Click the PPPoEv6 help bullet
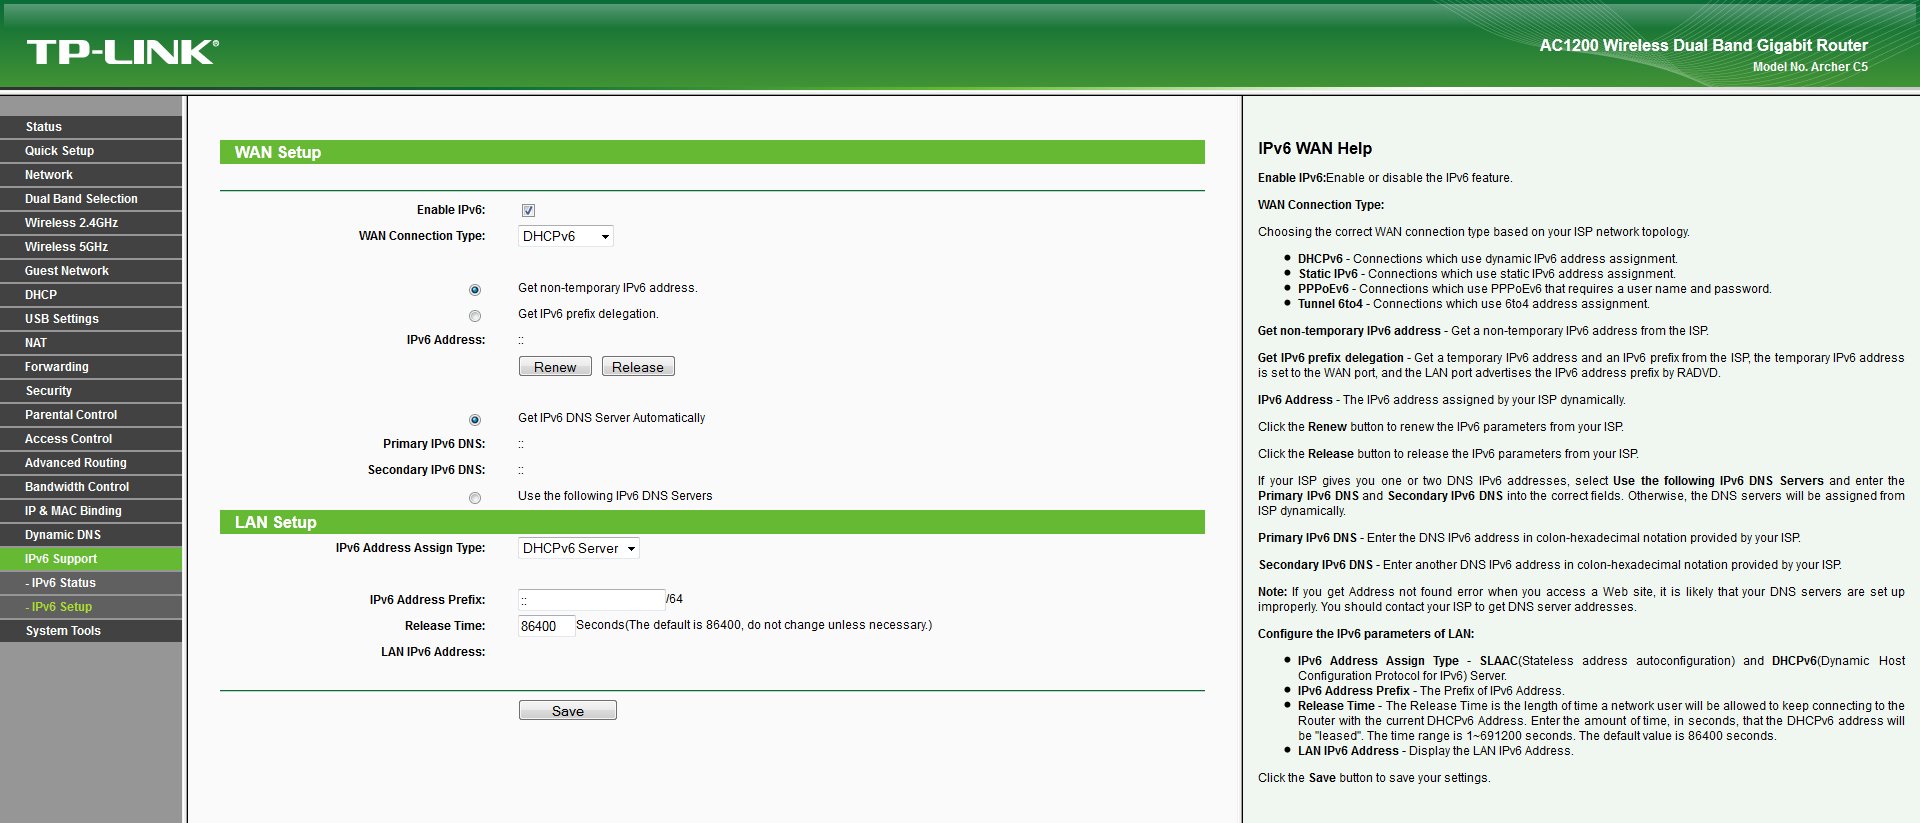The height and width of the screenshot is (823, 1920). (x=1535, y=289)
